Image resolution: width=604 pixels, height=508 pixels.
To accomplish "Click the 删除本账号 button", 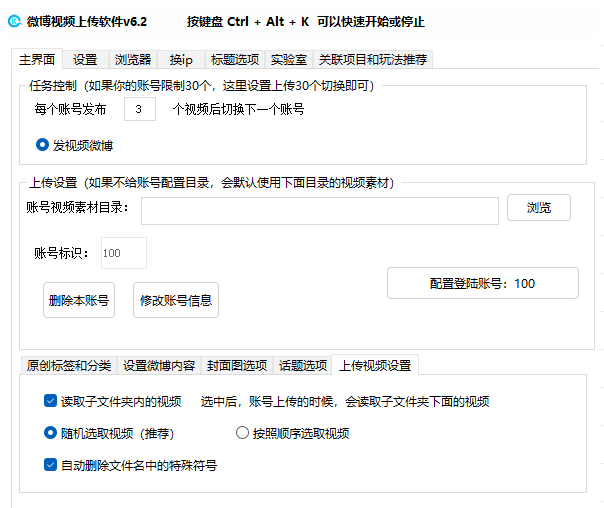I will tap(79, 300).
